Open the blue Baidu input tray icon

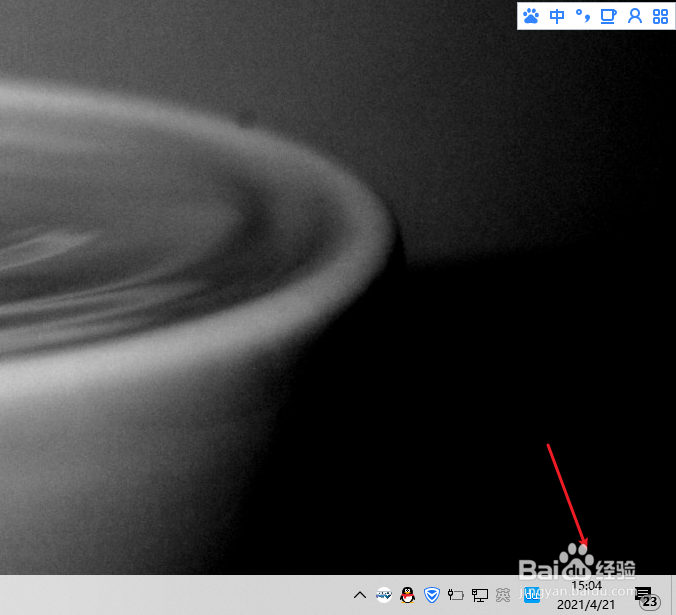point(532,595)
